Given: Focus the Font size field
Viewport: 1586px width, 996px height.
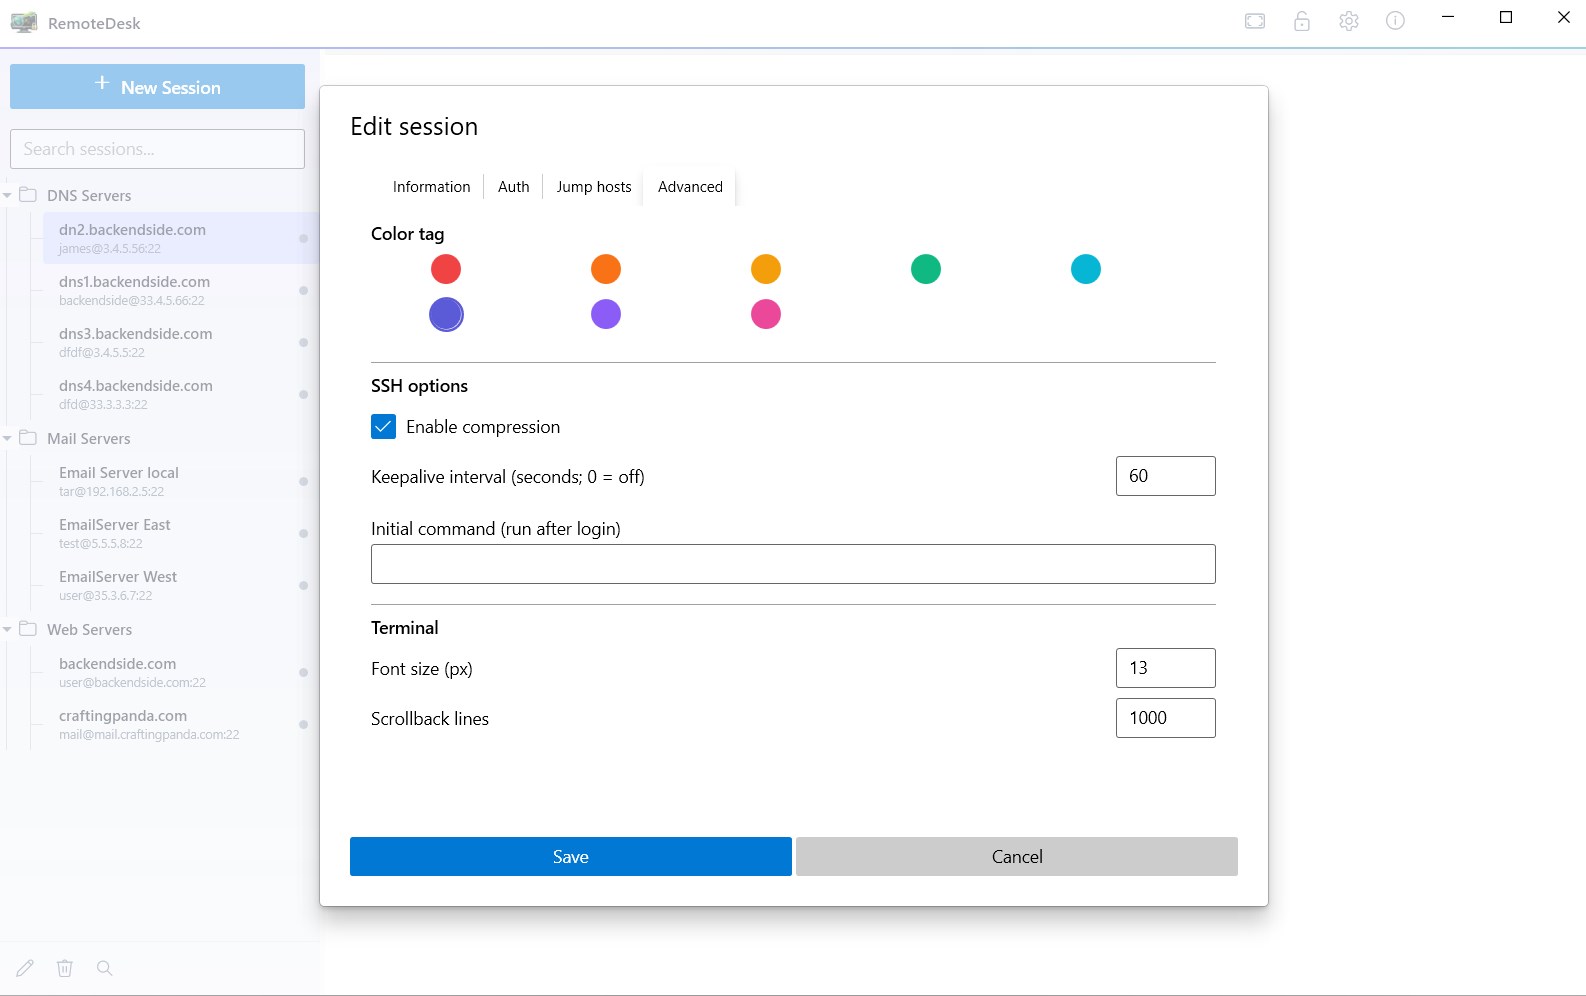Looking at the screenshot, I should 1166,668.
